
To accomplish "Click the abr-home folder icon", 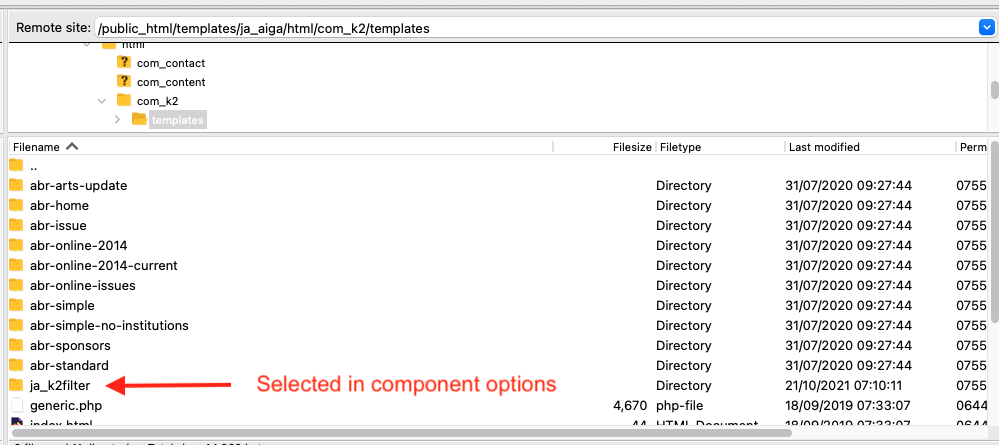I will 16,205.
